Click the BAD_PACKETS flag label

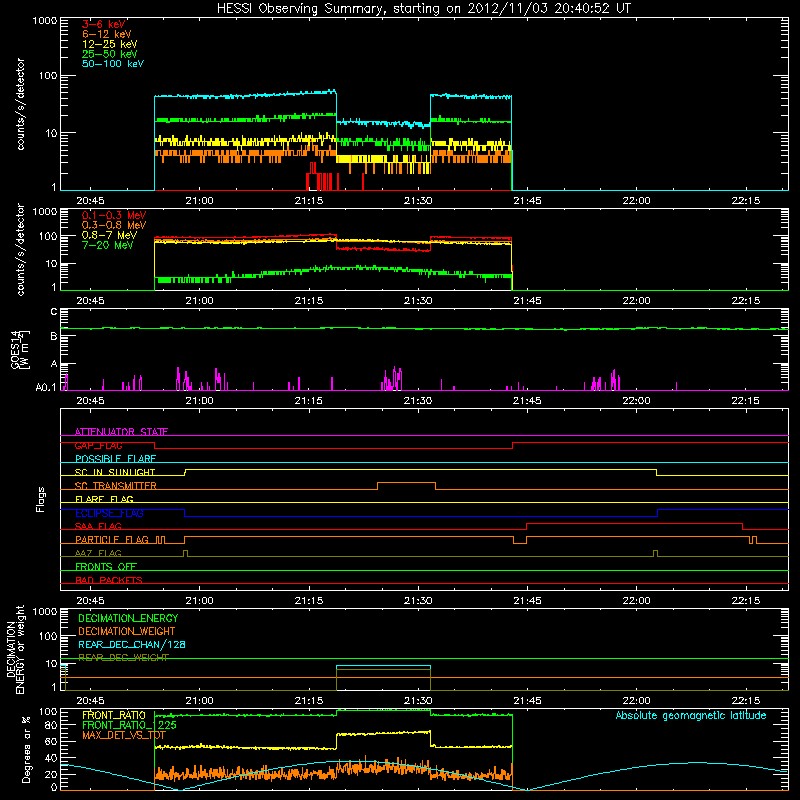coord(109,580)
